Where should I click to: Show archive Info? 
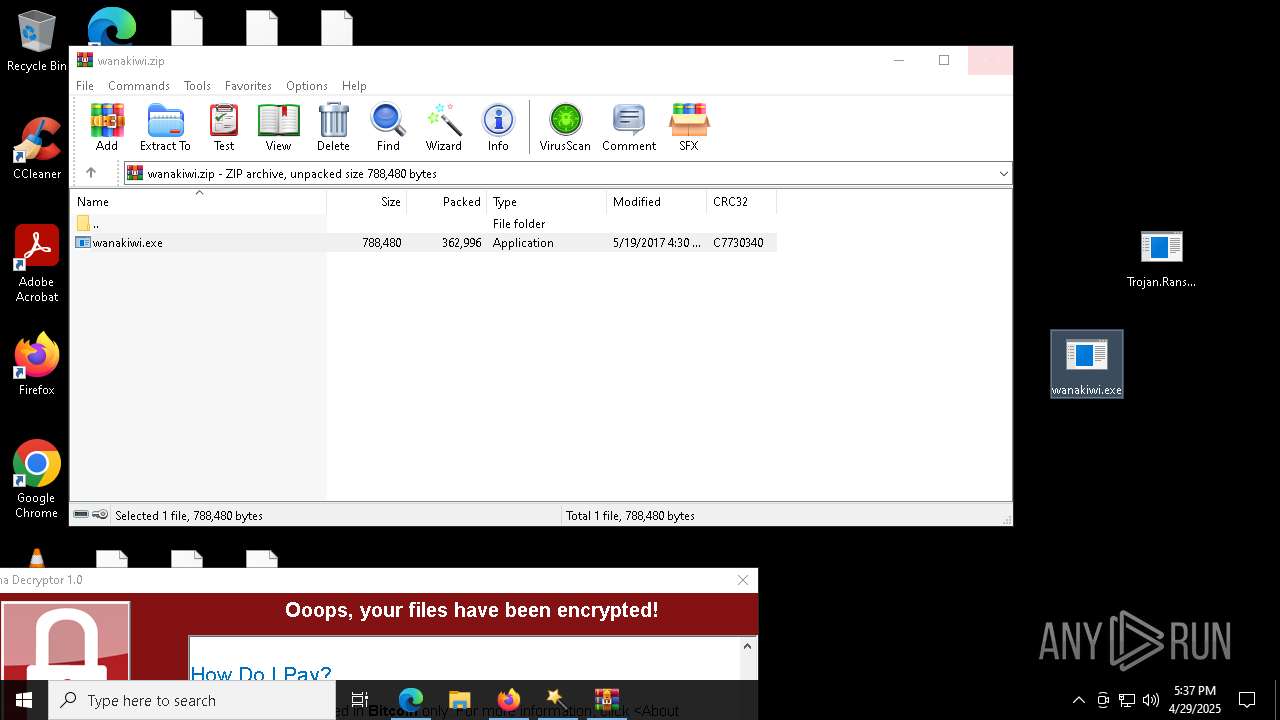[498, 127]
